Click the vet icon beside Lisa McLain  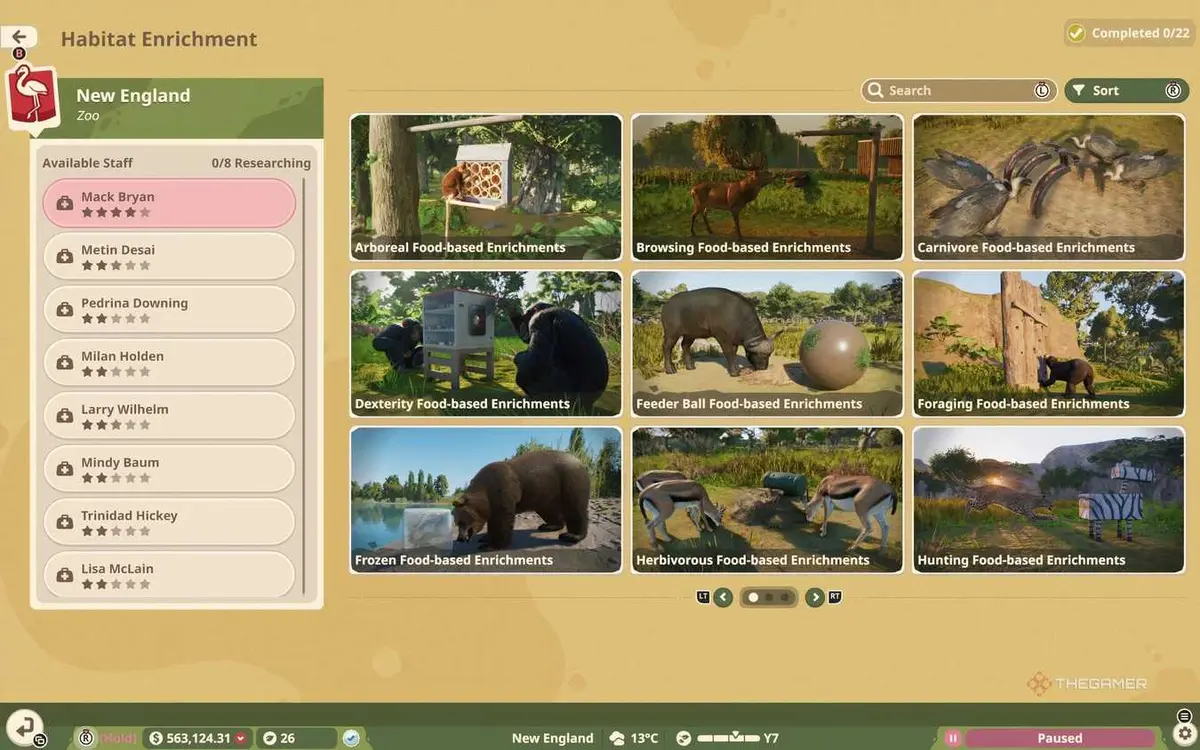click(65, 574)
